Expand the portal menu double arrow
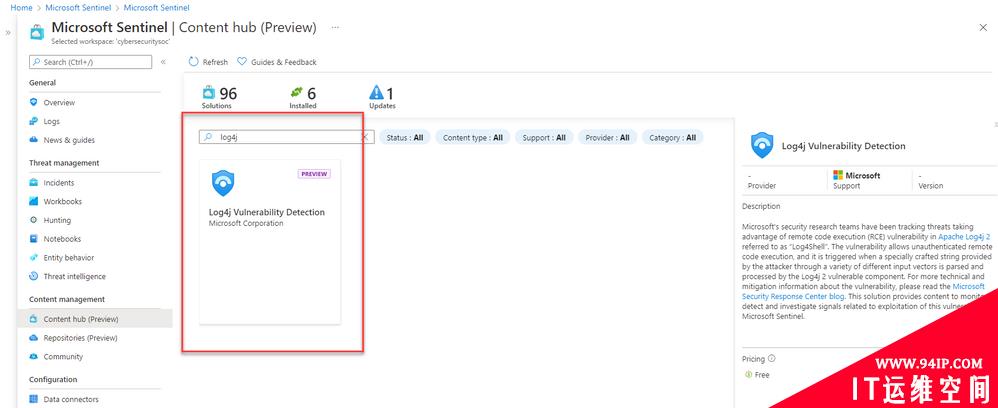 8,32
